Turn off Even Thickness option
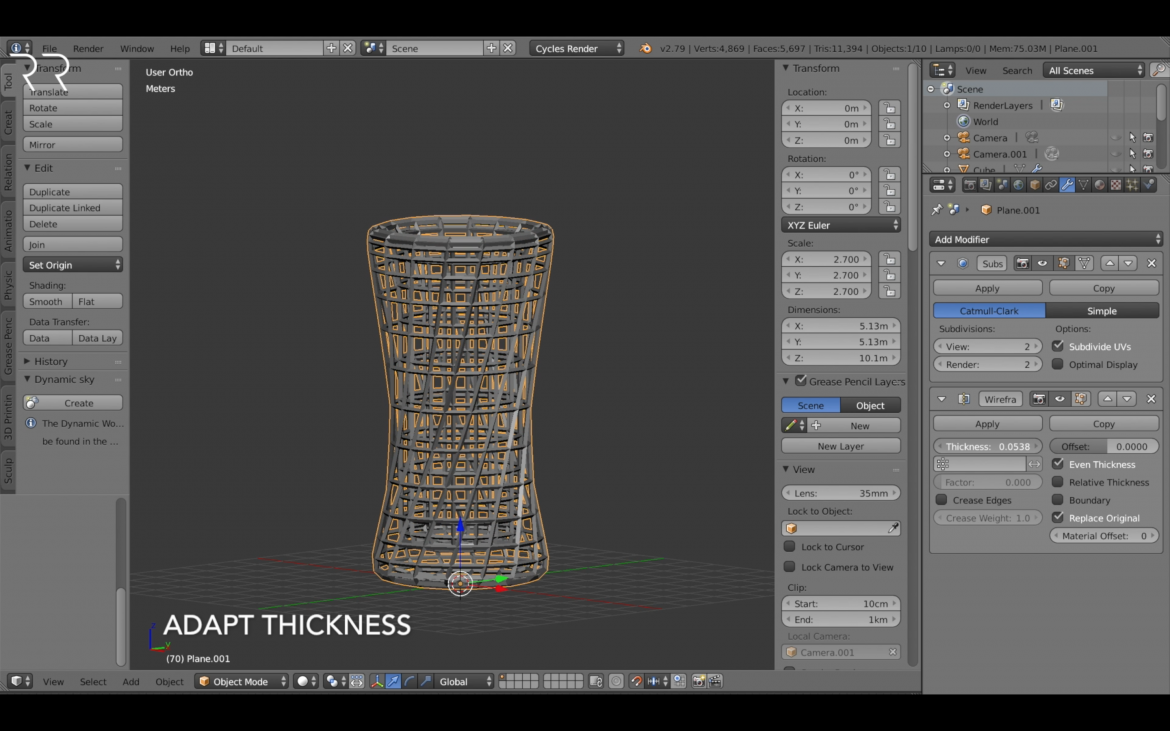 (1058, 464)
